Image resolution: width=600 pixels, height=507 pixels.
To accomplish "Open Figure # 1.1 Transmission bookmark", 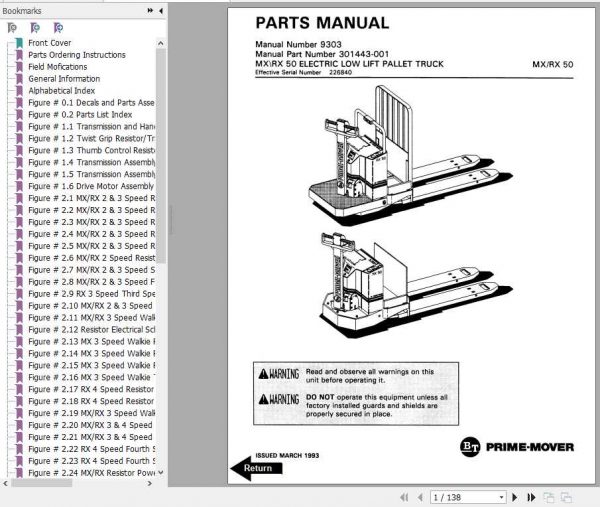I will click(x=91, y=126).
